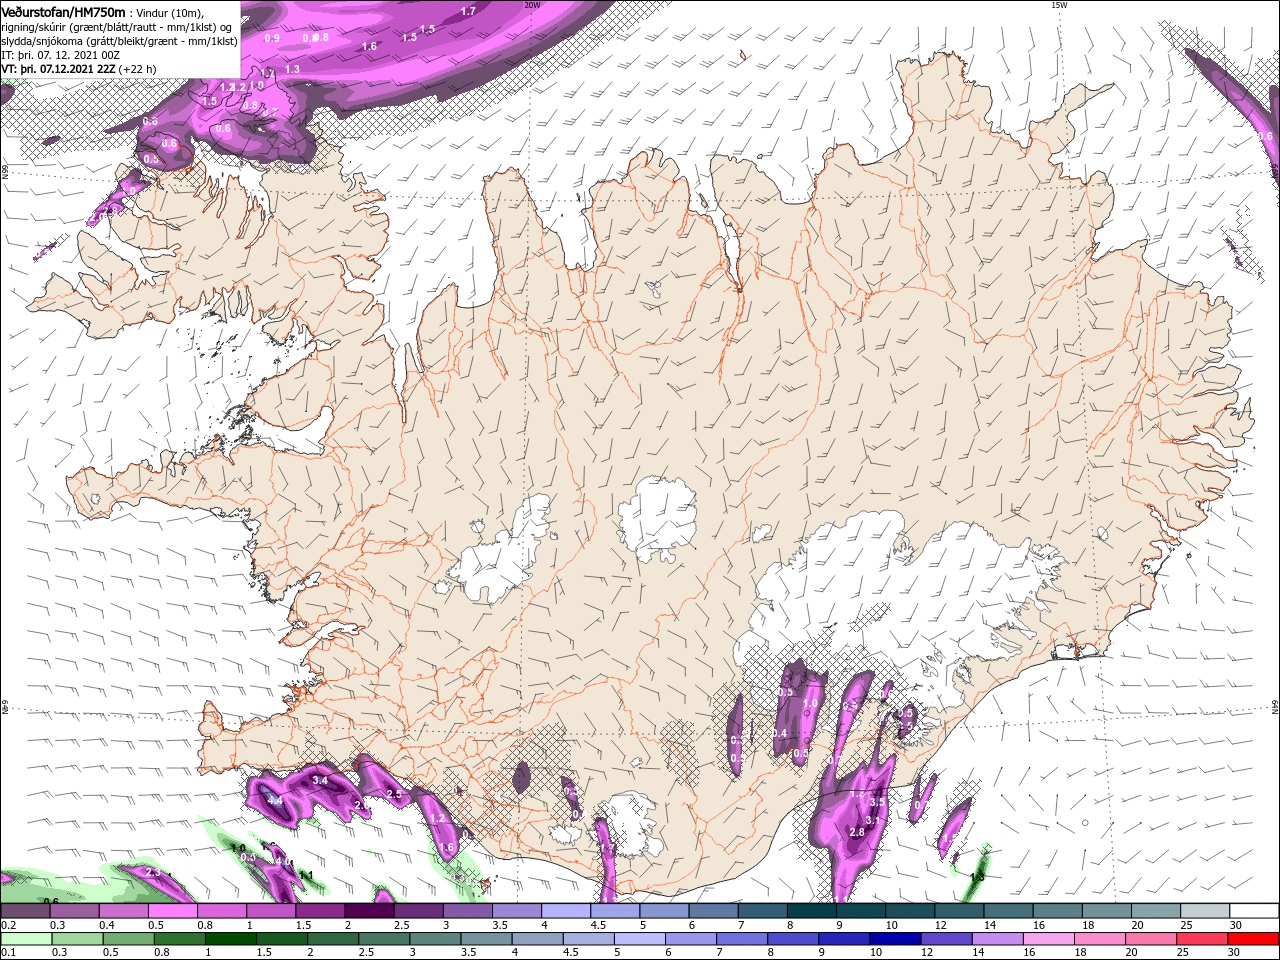Viewport: 1280px width, 960px height.
Task: Click the 'rigning/skúrir' description line
Action: point(116,26)
